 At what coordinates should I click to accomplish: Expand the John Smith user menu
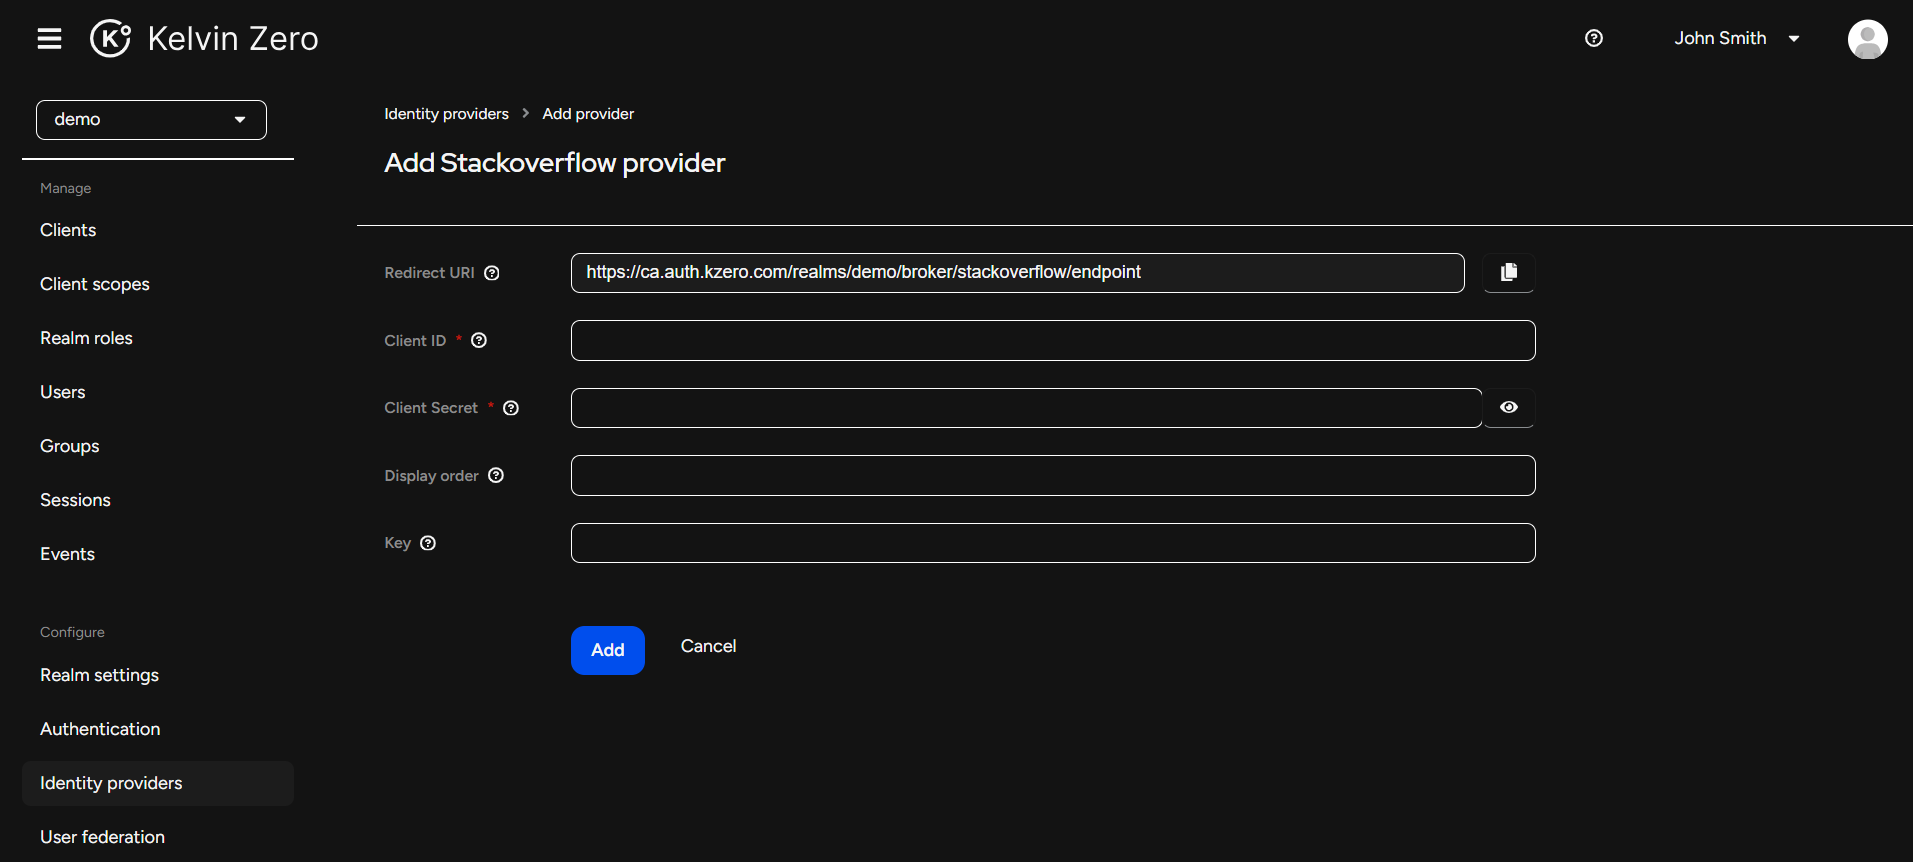1737,38
